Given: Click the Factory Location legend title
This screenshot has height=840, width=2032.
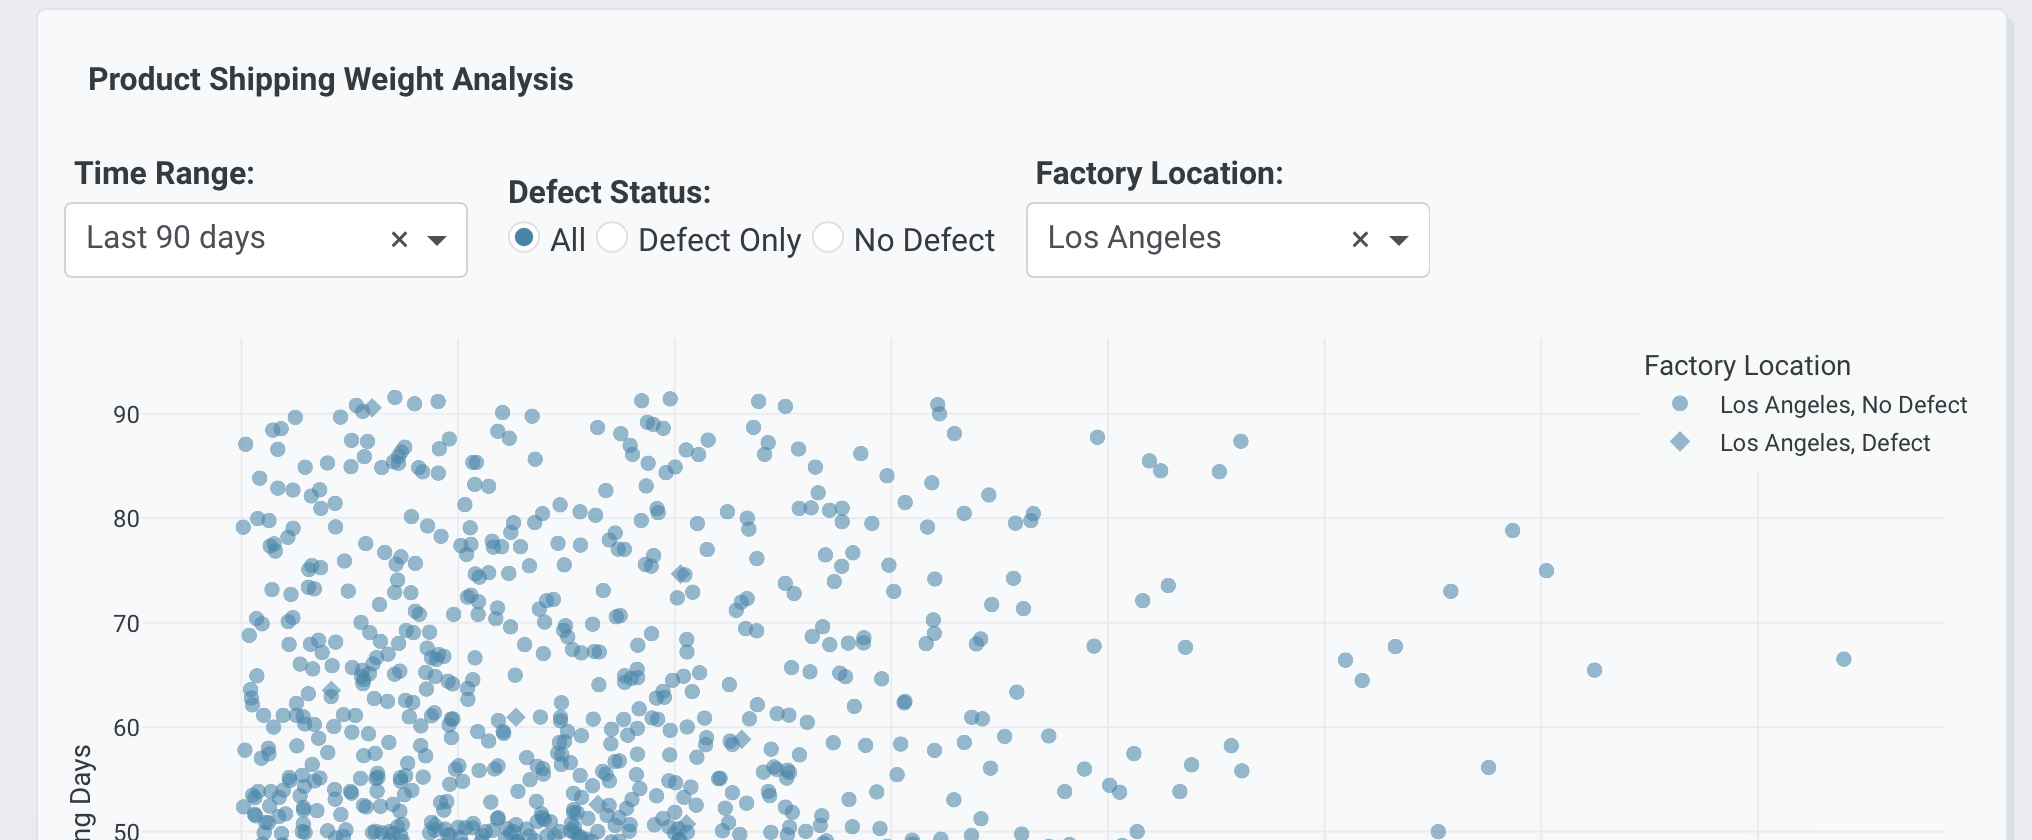Looking at the screenshot, I should pyautogui.click(x=1747, y=366).
